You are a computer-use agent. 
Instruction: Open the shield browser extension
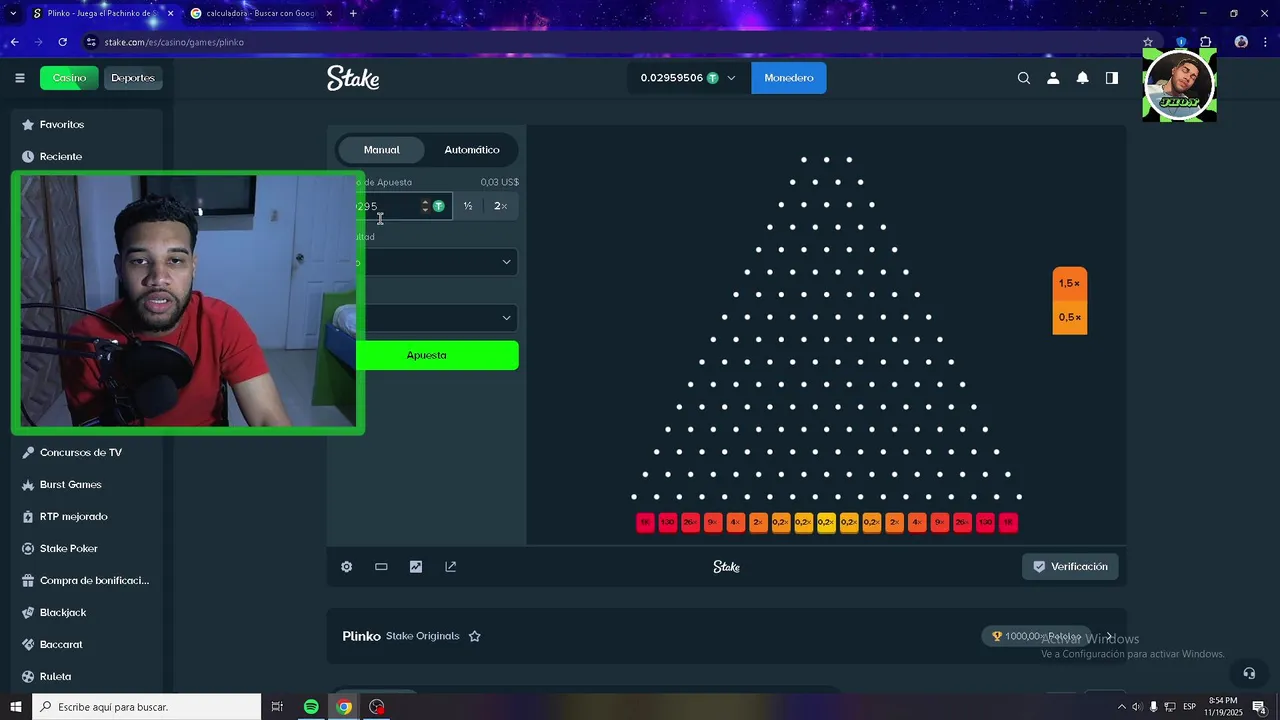coord(1181,42)
